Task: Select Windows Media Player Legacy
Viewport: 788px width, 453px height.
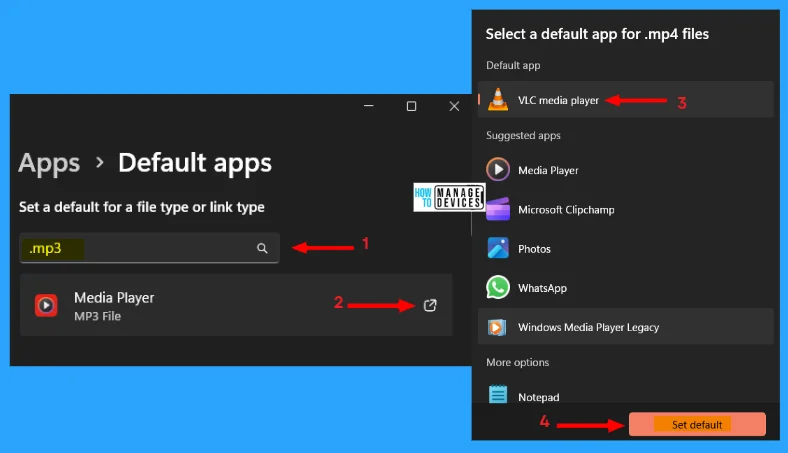Action: (x=625, y=327)
